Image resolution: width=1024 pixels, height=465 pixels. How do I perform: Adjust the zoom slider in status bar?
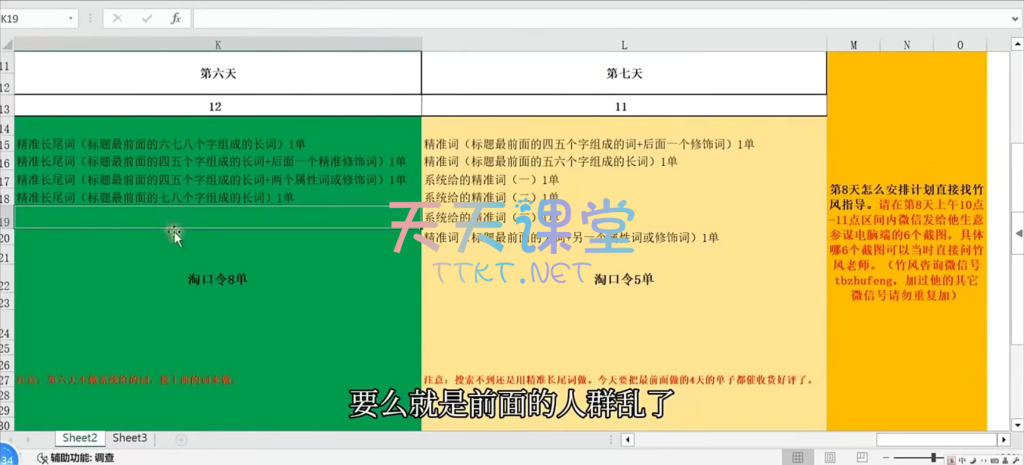pos(935,458)
